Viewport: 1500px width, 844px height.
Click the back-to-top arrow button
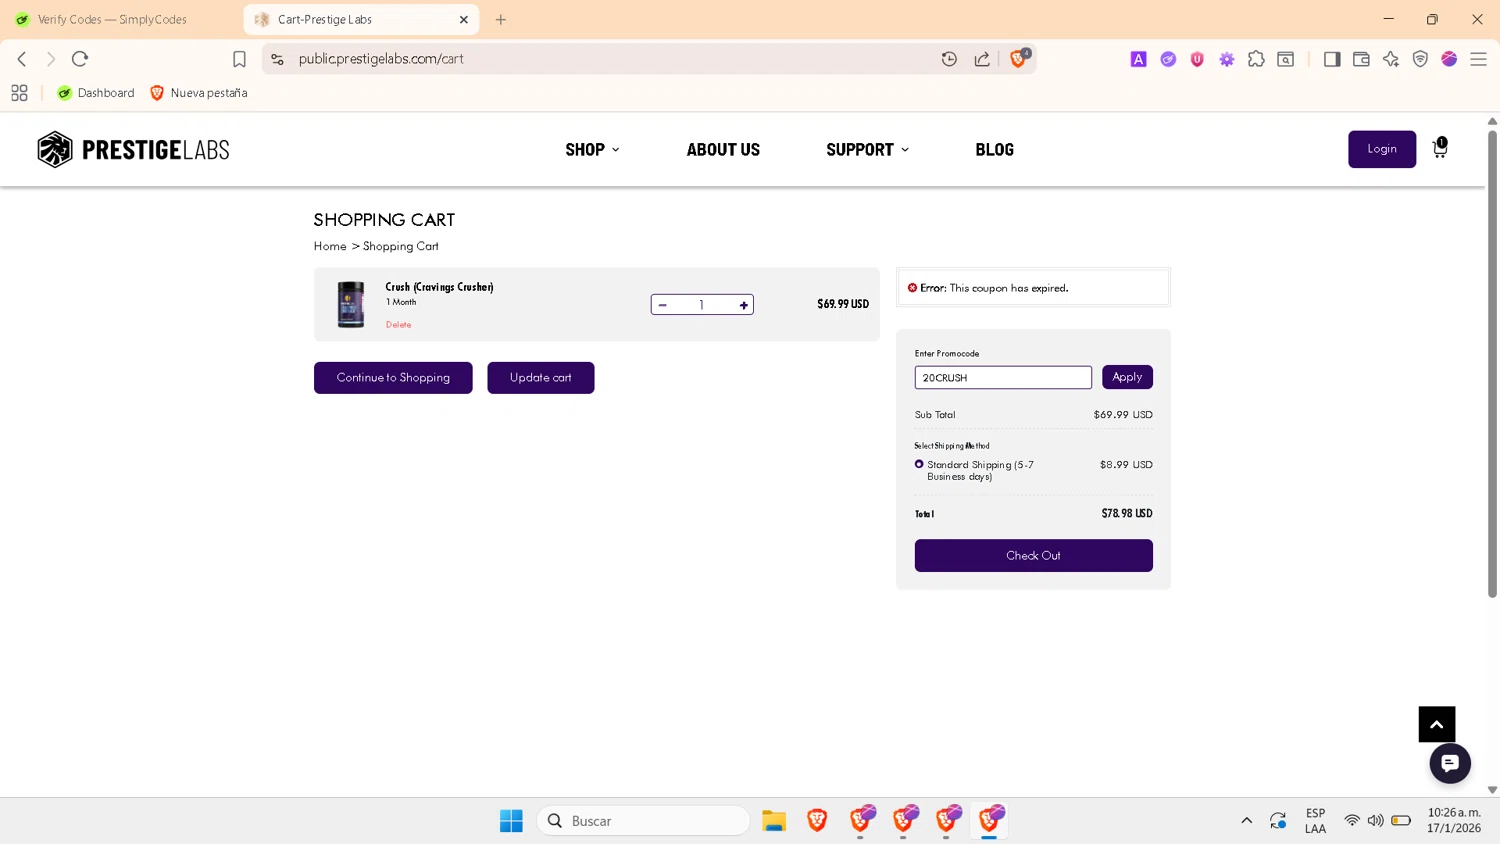1436,724
